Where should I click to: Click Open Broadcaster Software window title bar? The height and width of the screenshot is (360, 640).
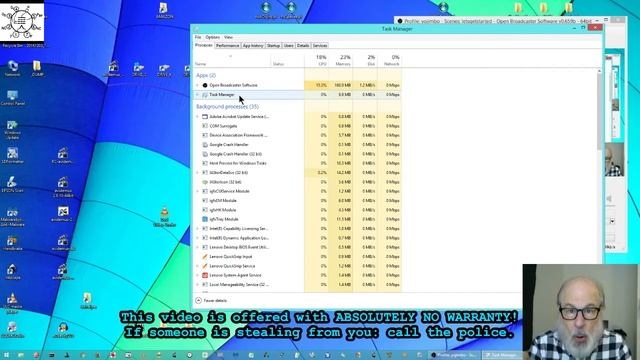click(x=494, y=20)
